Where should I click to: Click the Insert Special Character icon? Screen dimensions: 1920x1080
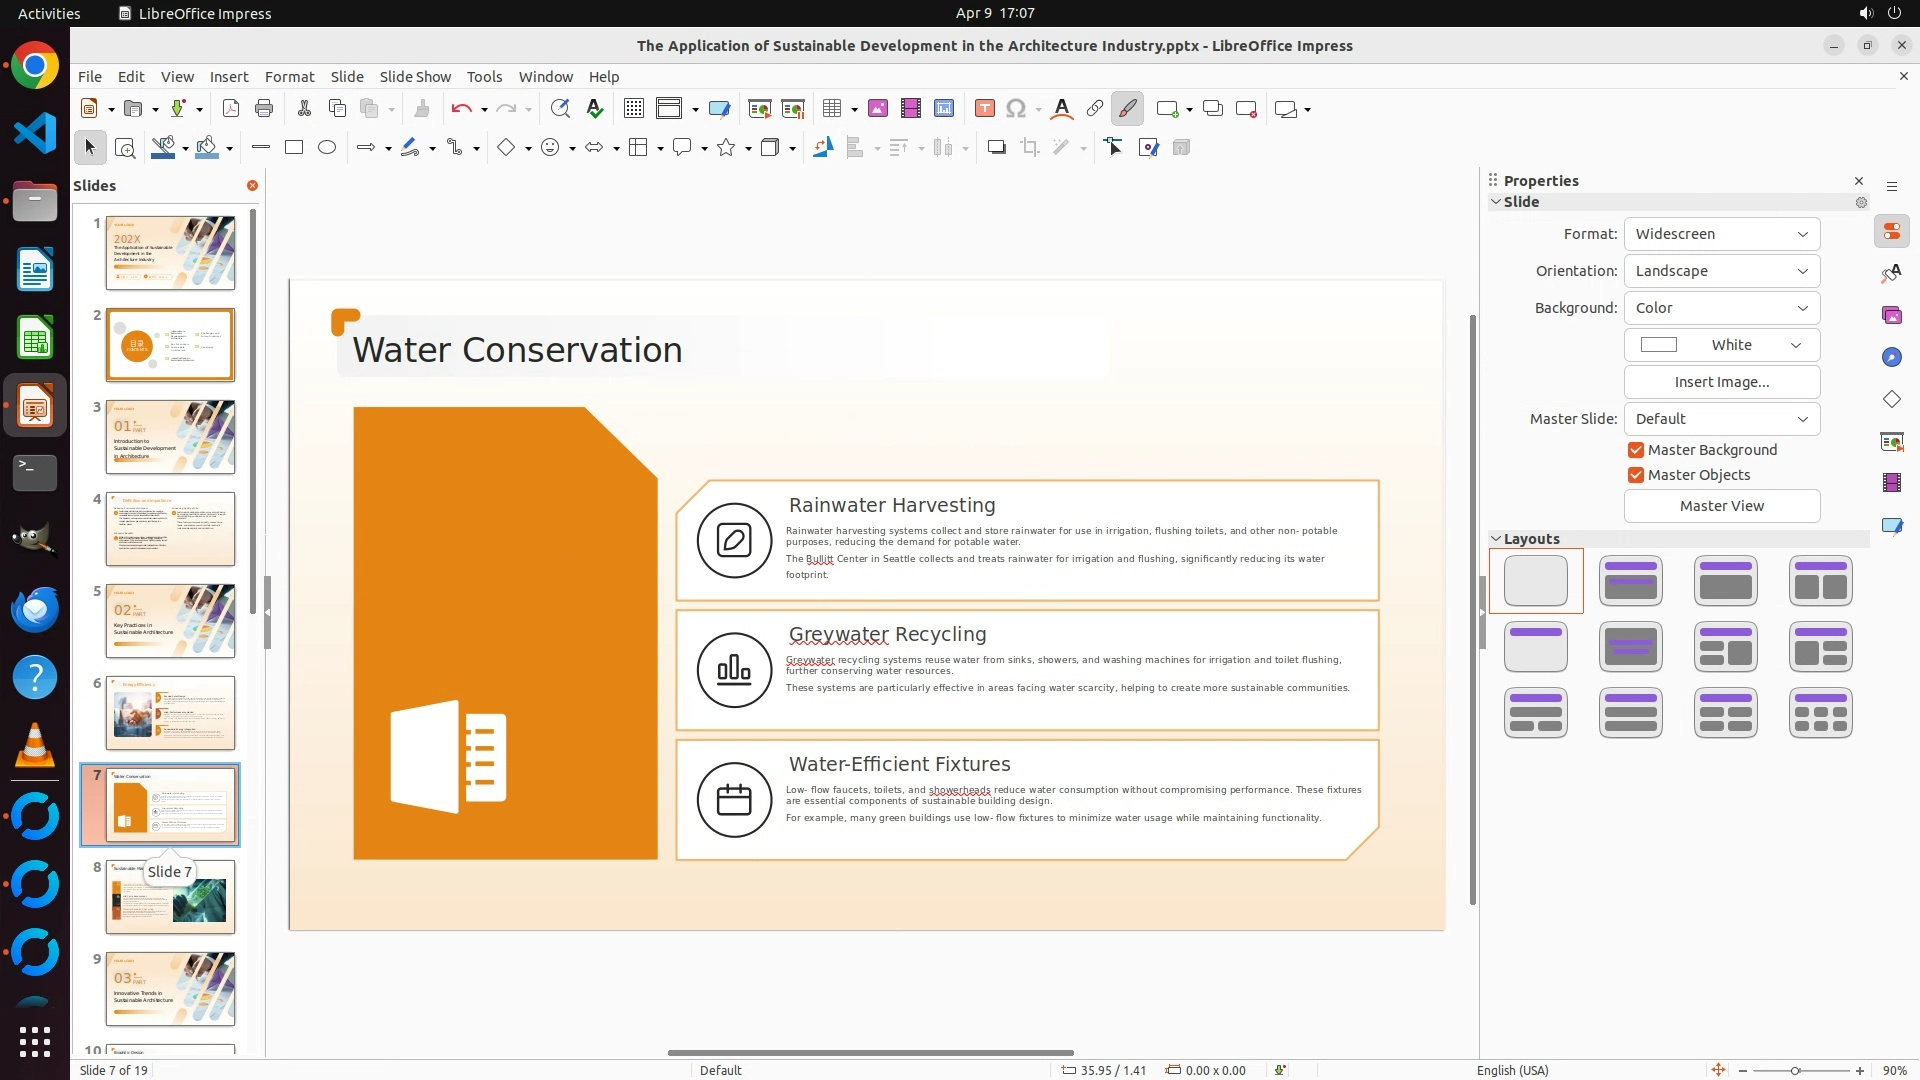pyautogui.click(x=1016, y=109)
